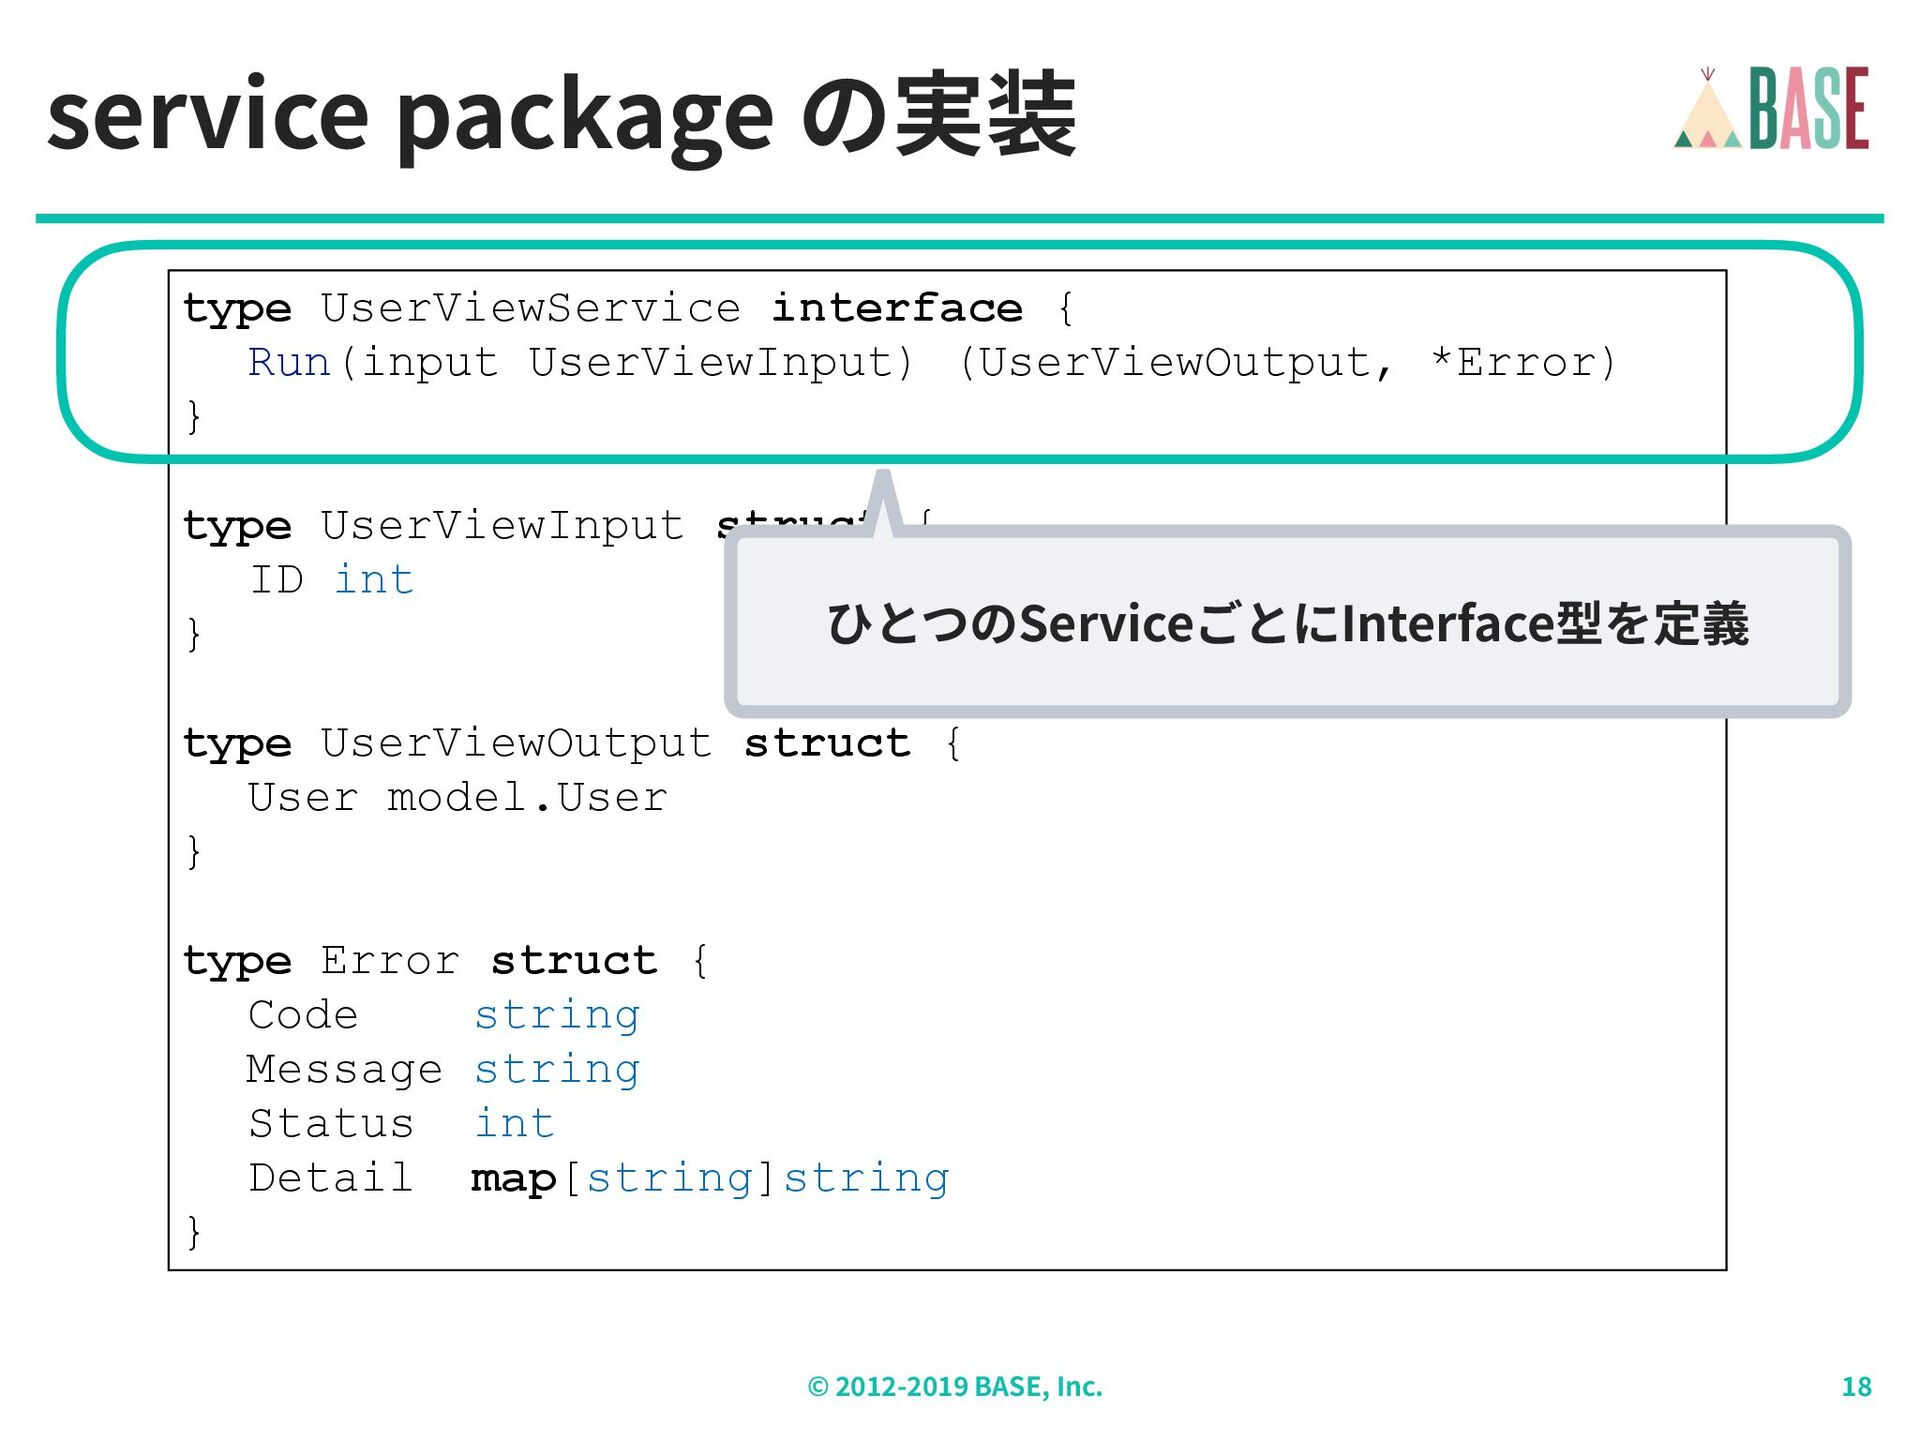The height and width of the screenshot is (1440, 1920).
Task: Click the 'string' type beside Code
Action: coord(557,1015)
